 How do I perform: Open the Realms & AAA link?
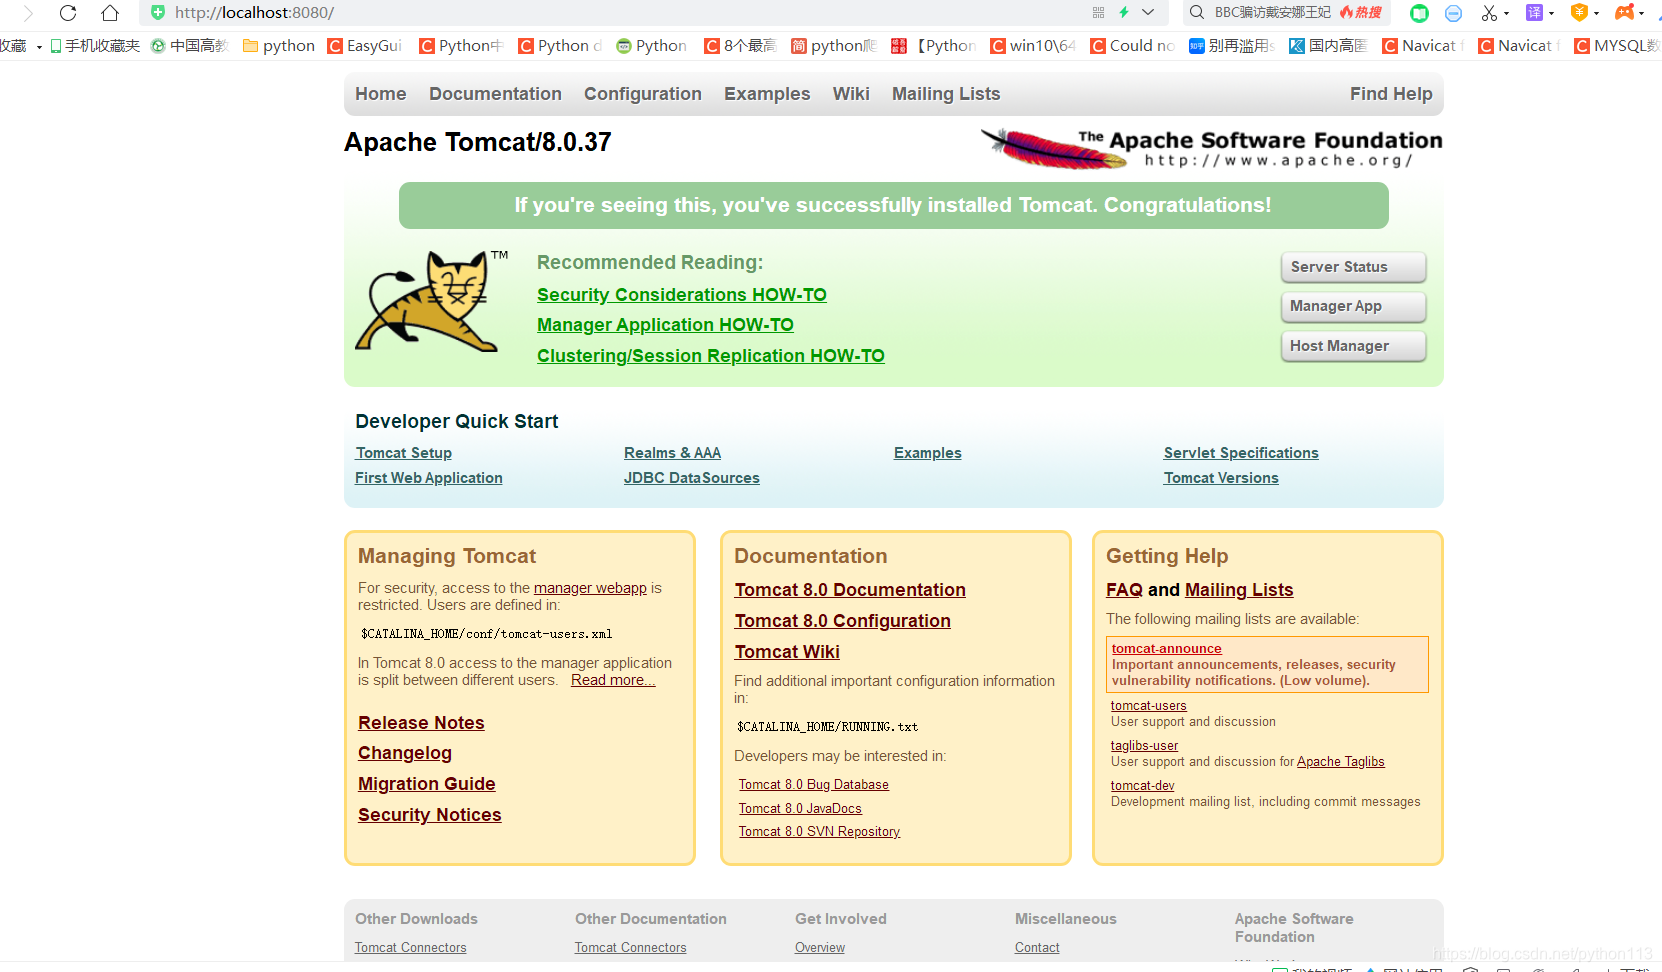pos(672,453)
